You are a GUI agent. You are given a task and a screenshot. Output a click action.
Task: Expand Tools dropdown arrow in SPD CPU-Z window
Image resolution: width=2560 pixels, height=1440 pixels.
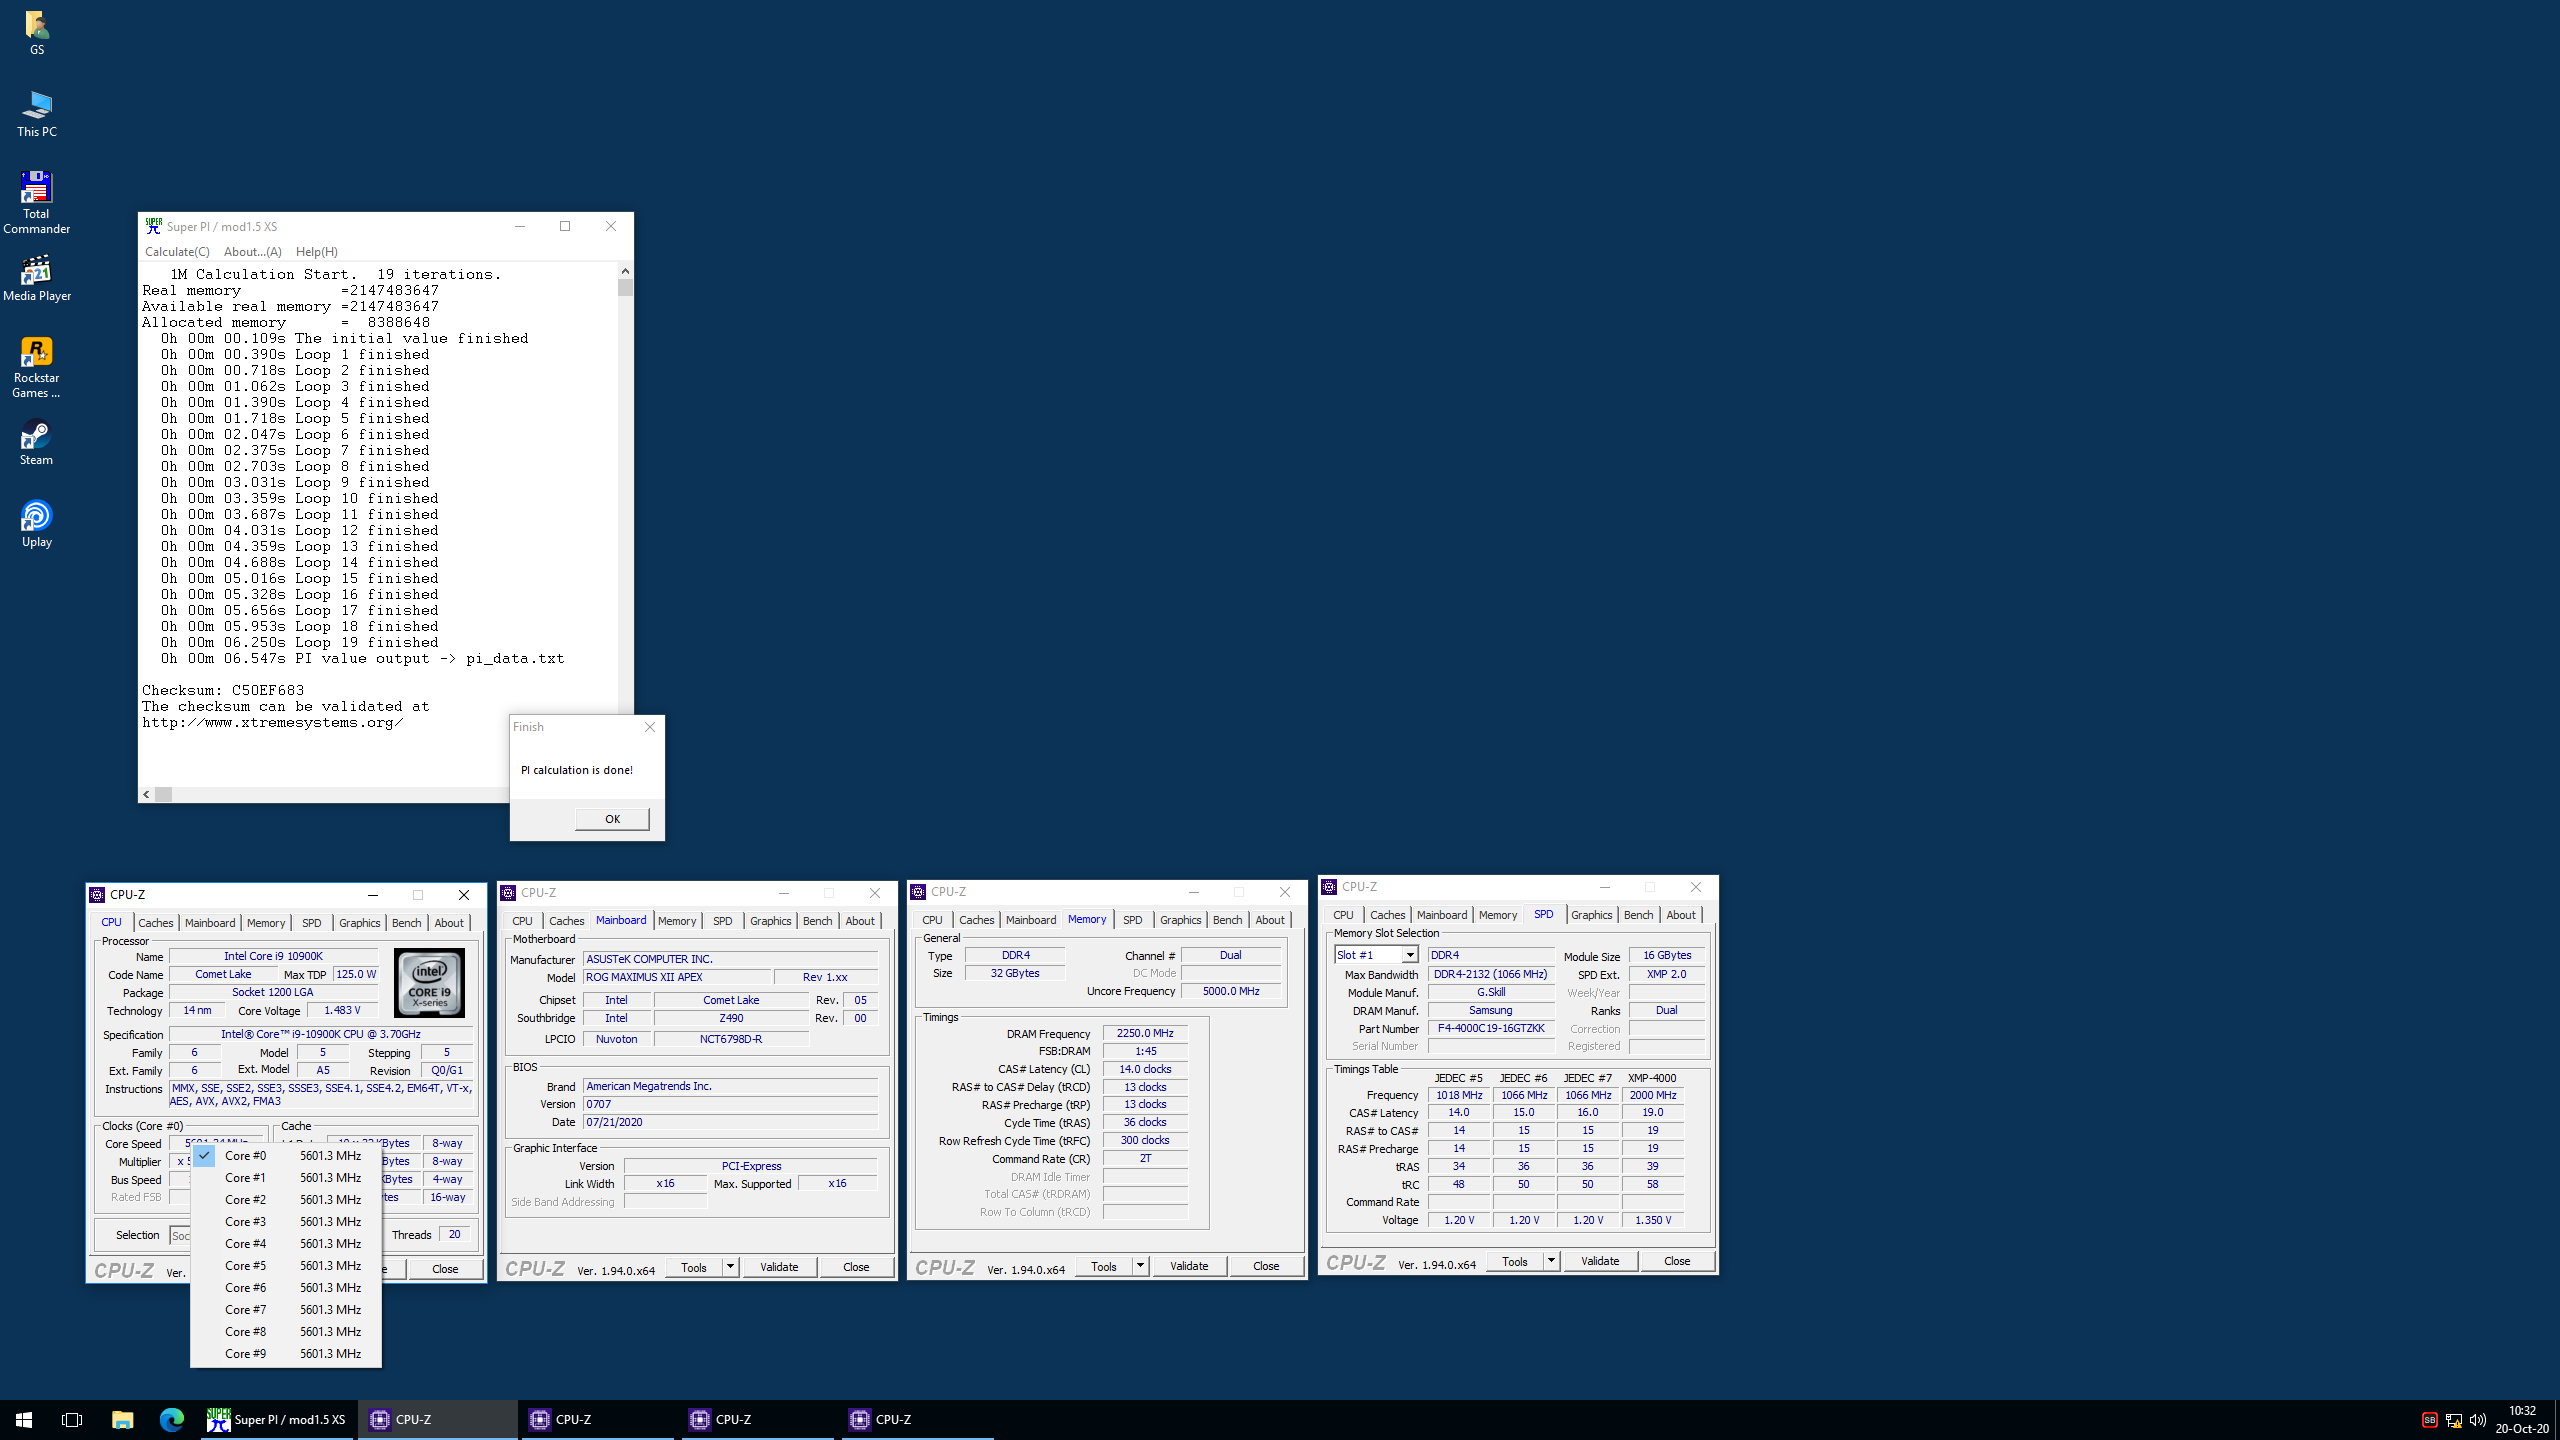[1551, 1261]
